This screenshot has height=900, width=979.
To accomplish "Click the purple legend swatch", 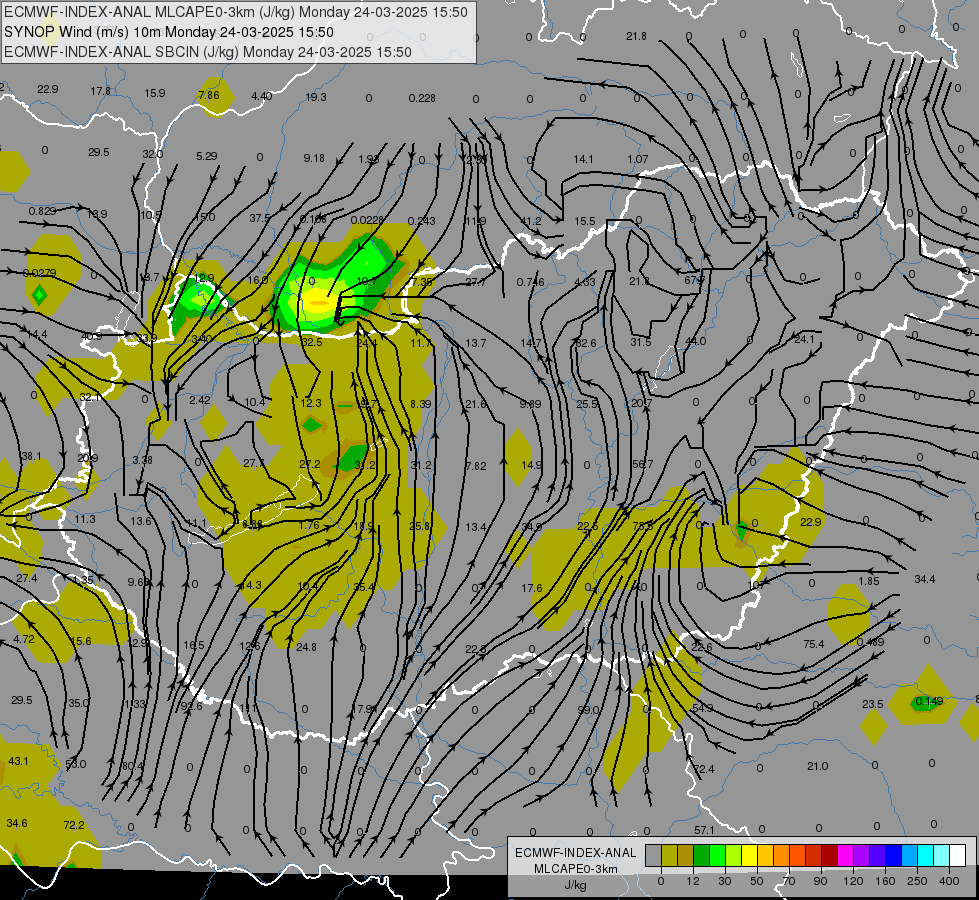I will pyautogui.click(x=861, y=856).
